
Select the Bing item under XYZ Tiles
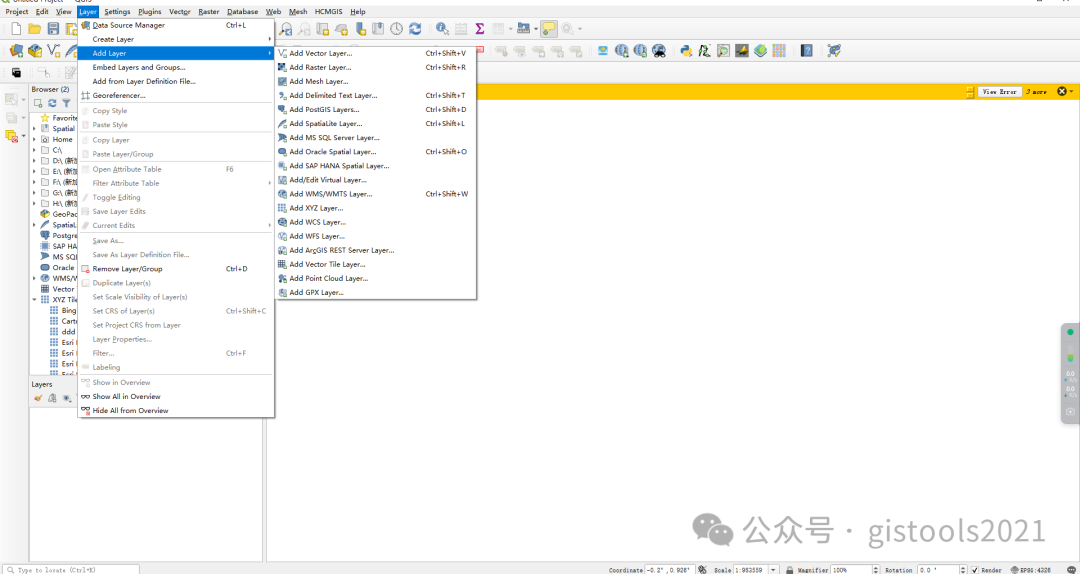point(63,311)
